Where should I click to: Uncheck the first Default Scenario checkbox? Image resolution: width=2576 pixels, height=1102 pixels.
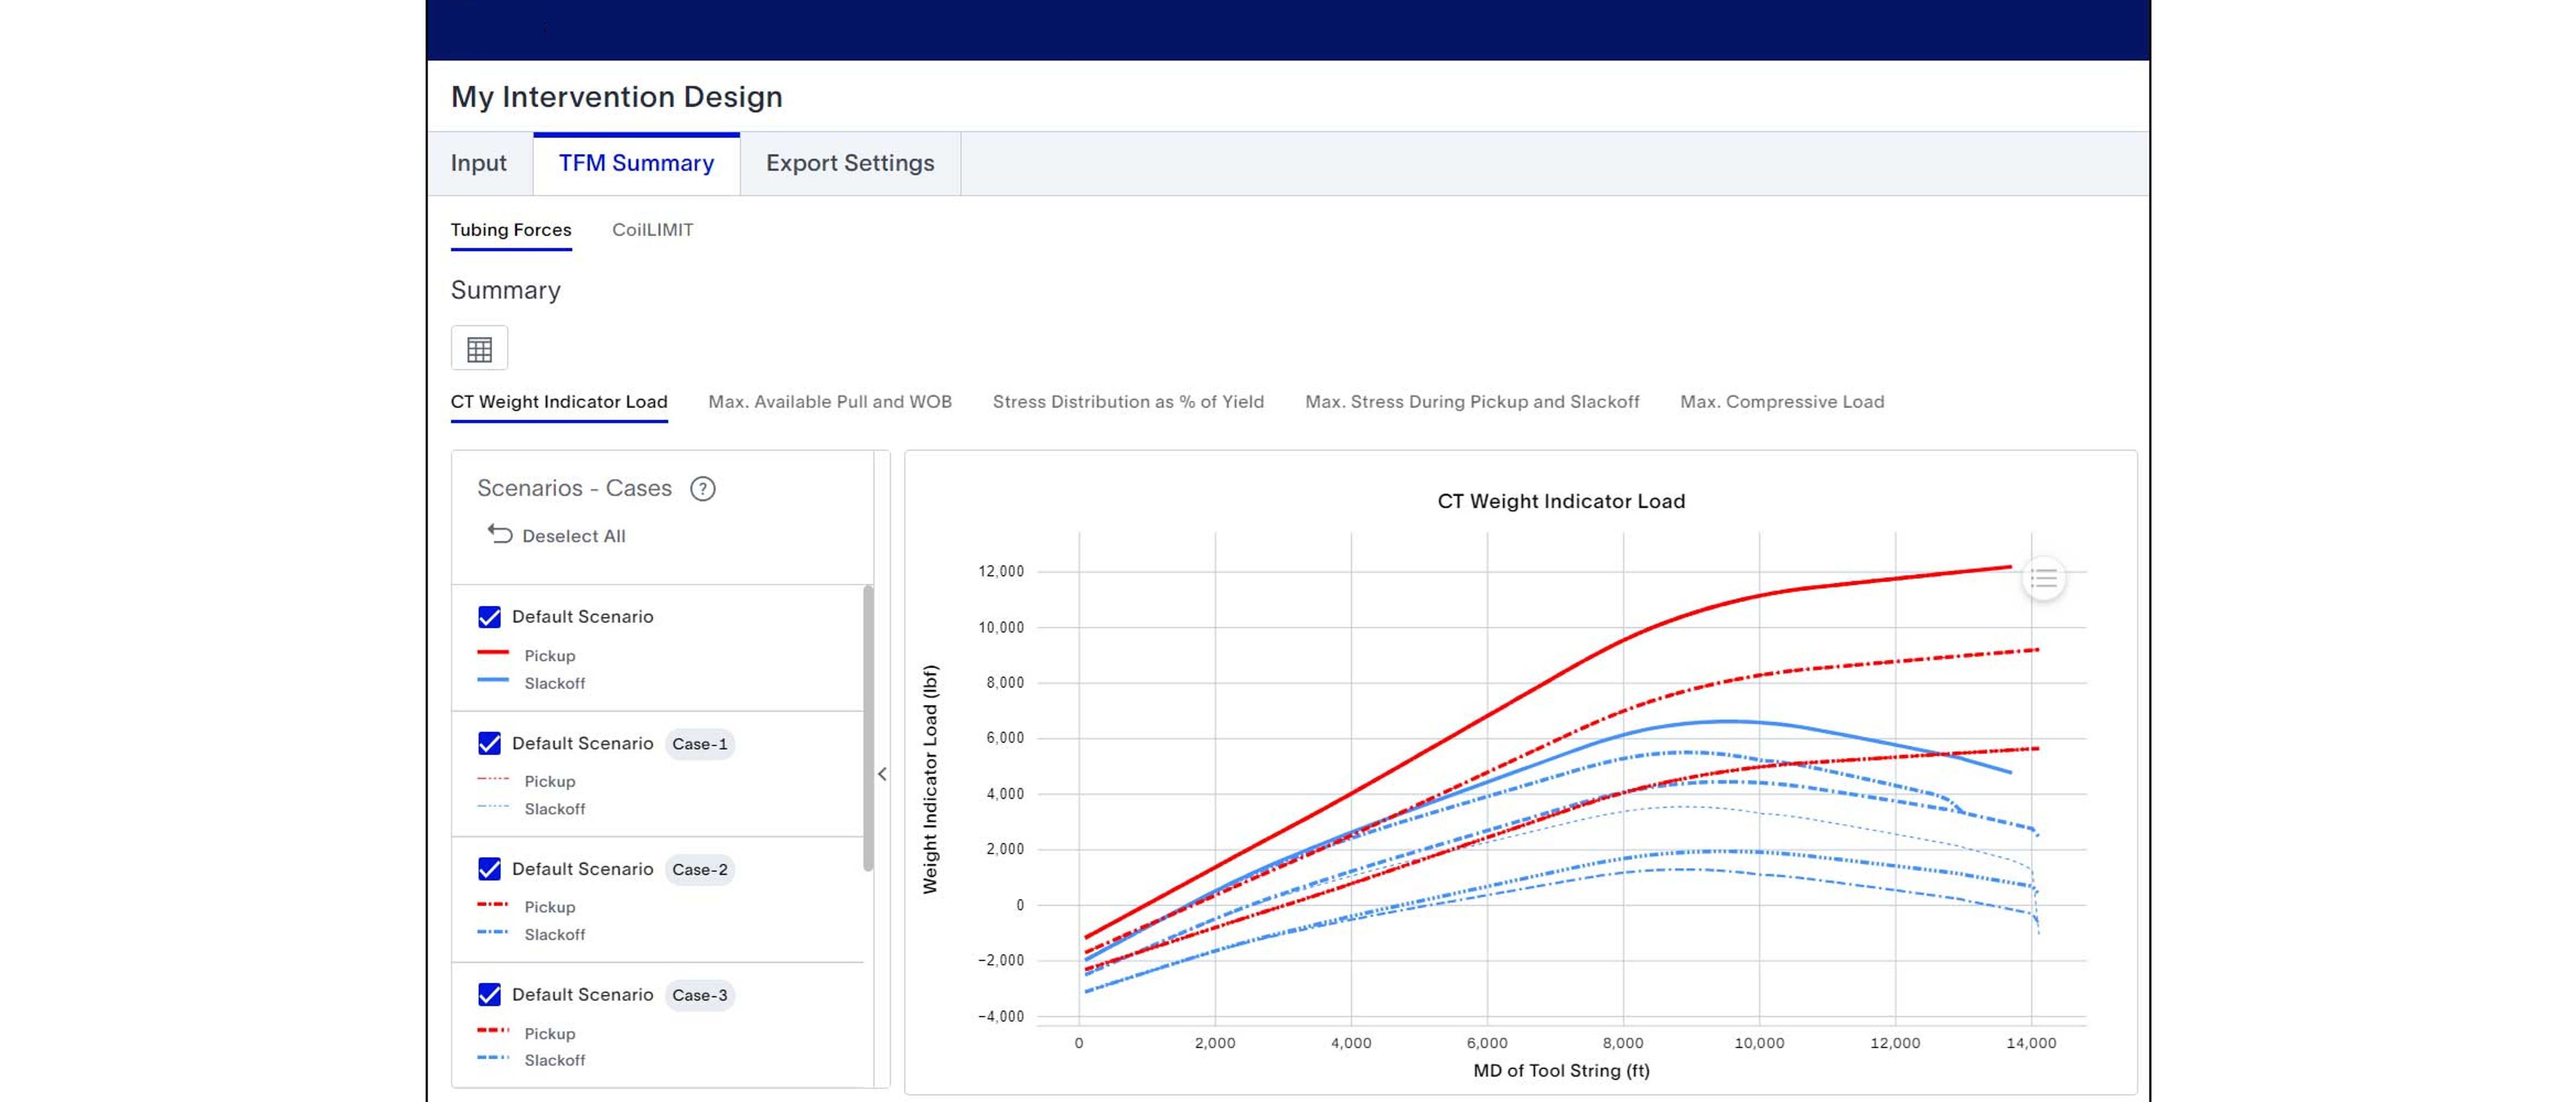pos(489,617)
